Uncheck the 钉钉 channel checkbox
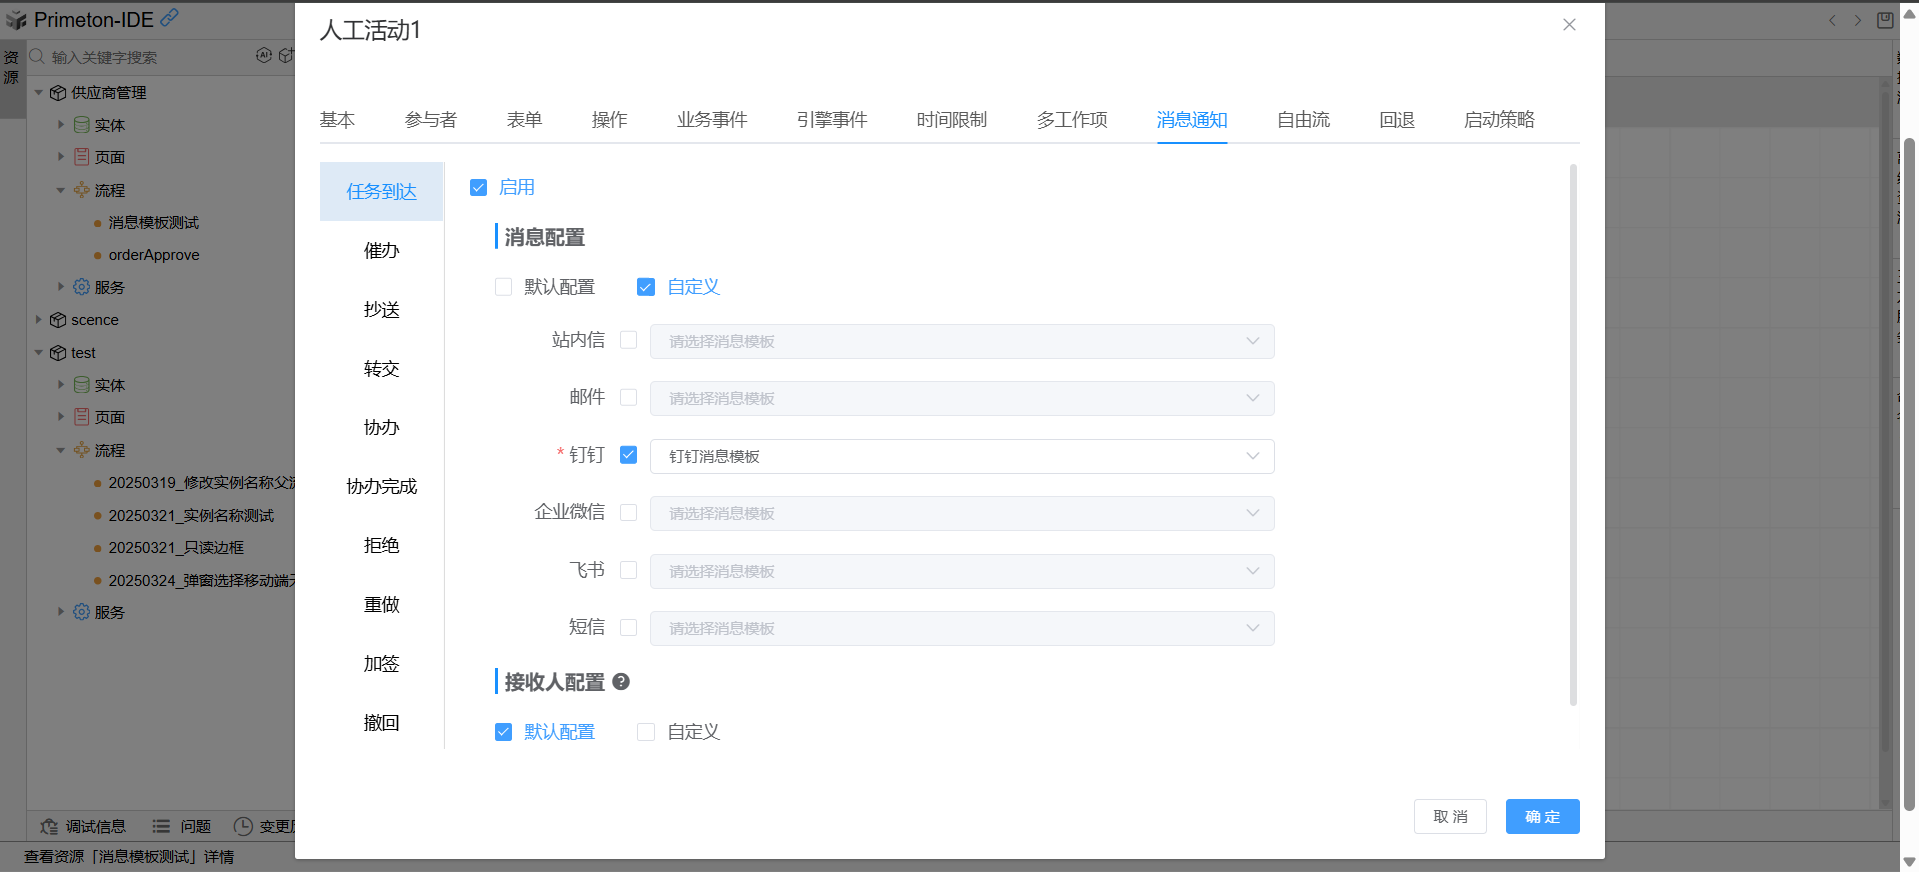 pyautogui.click(x=628, y=455)
